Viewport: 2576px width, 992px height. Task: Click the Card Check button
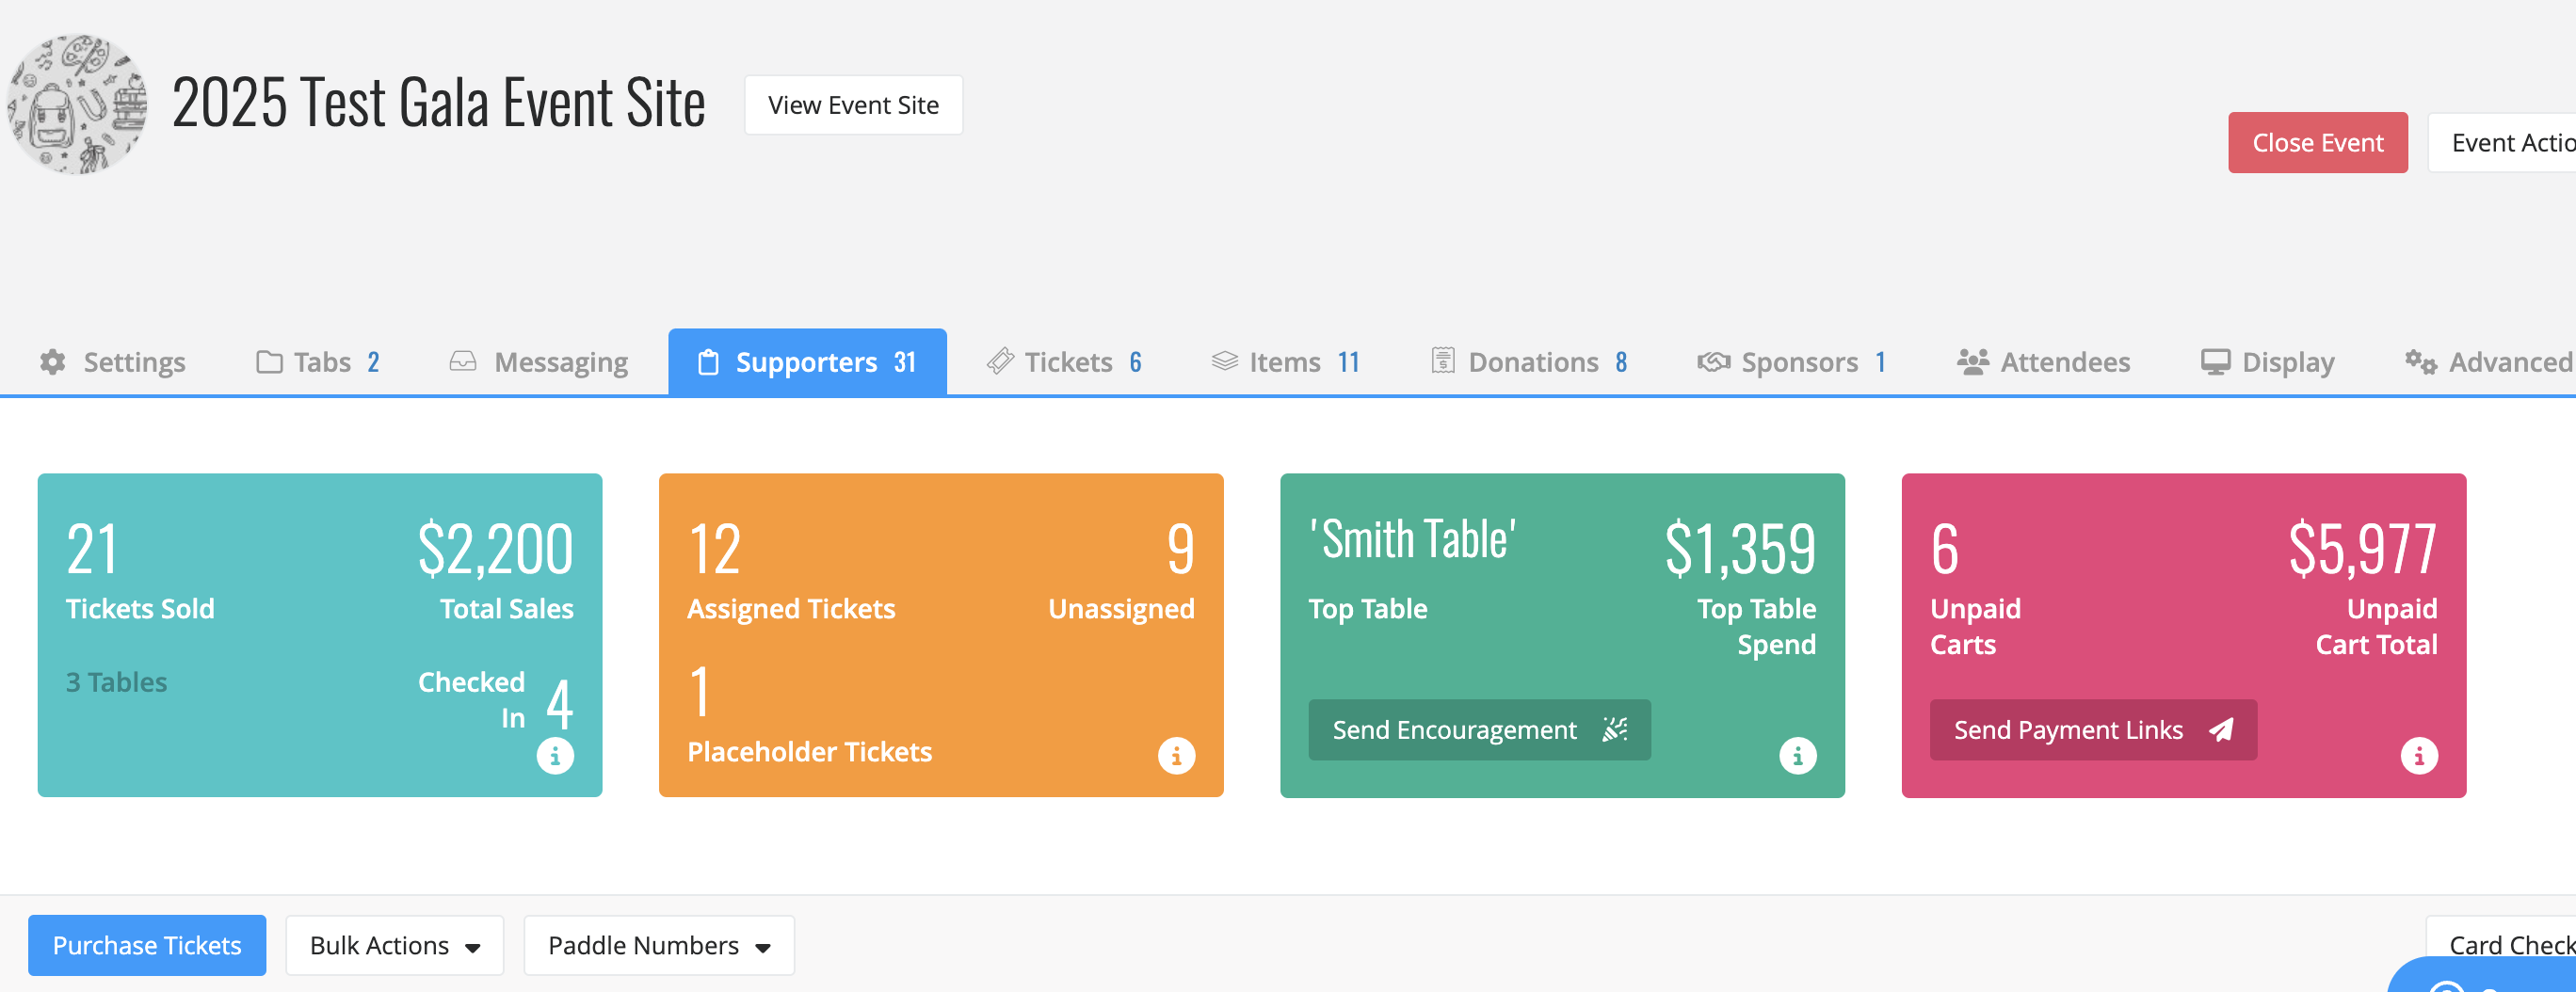tap(2501, 945)
